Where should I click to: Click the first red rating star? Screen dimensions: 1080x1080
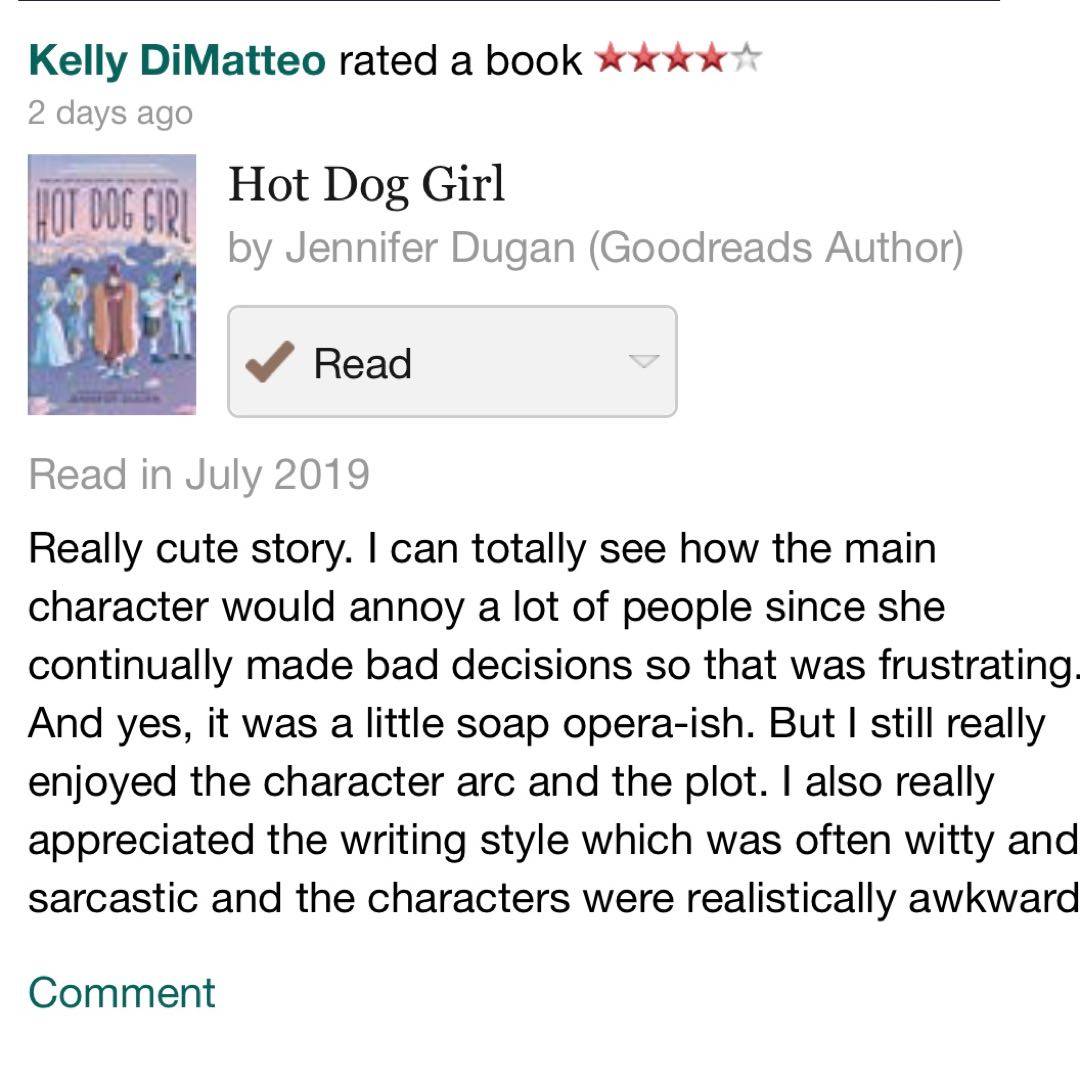[609, 60]
